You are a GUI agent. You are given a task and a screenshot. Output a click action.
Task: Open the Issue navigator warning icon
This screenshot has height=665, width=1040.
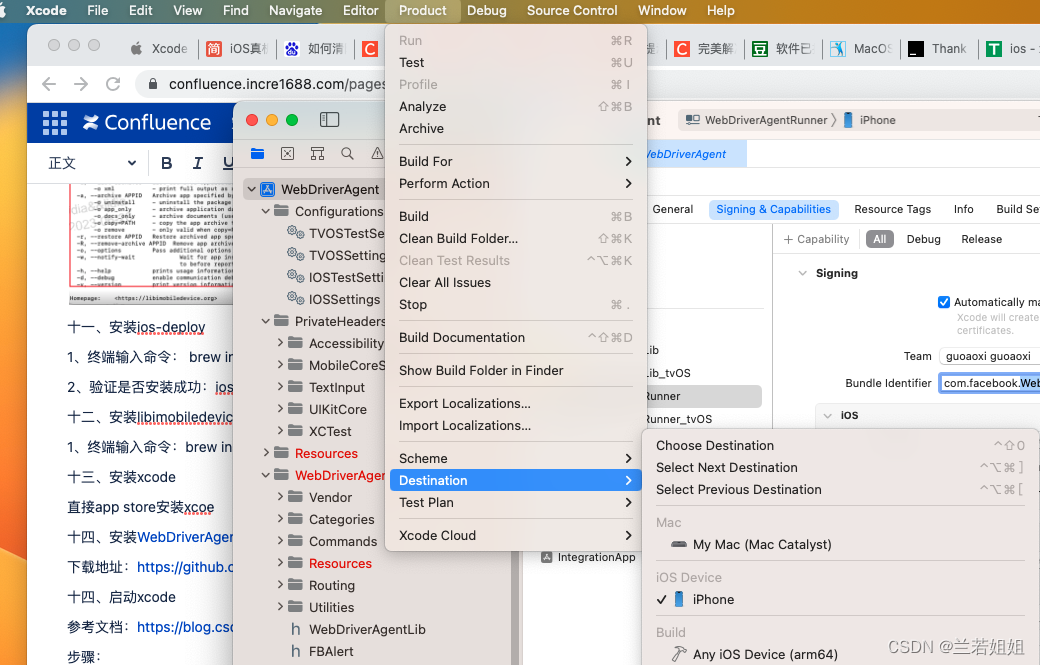click(377, 154)
